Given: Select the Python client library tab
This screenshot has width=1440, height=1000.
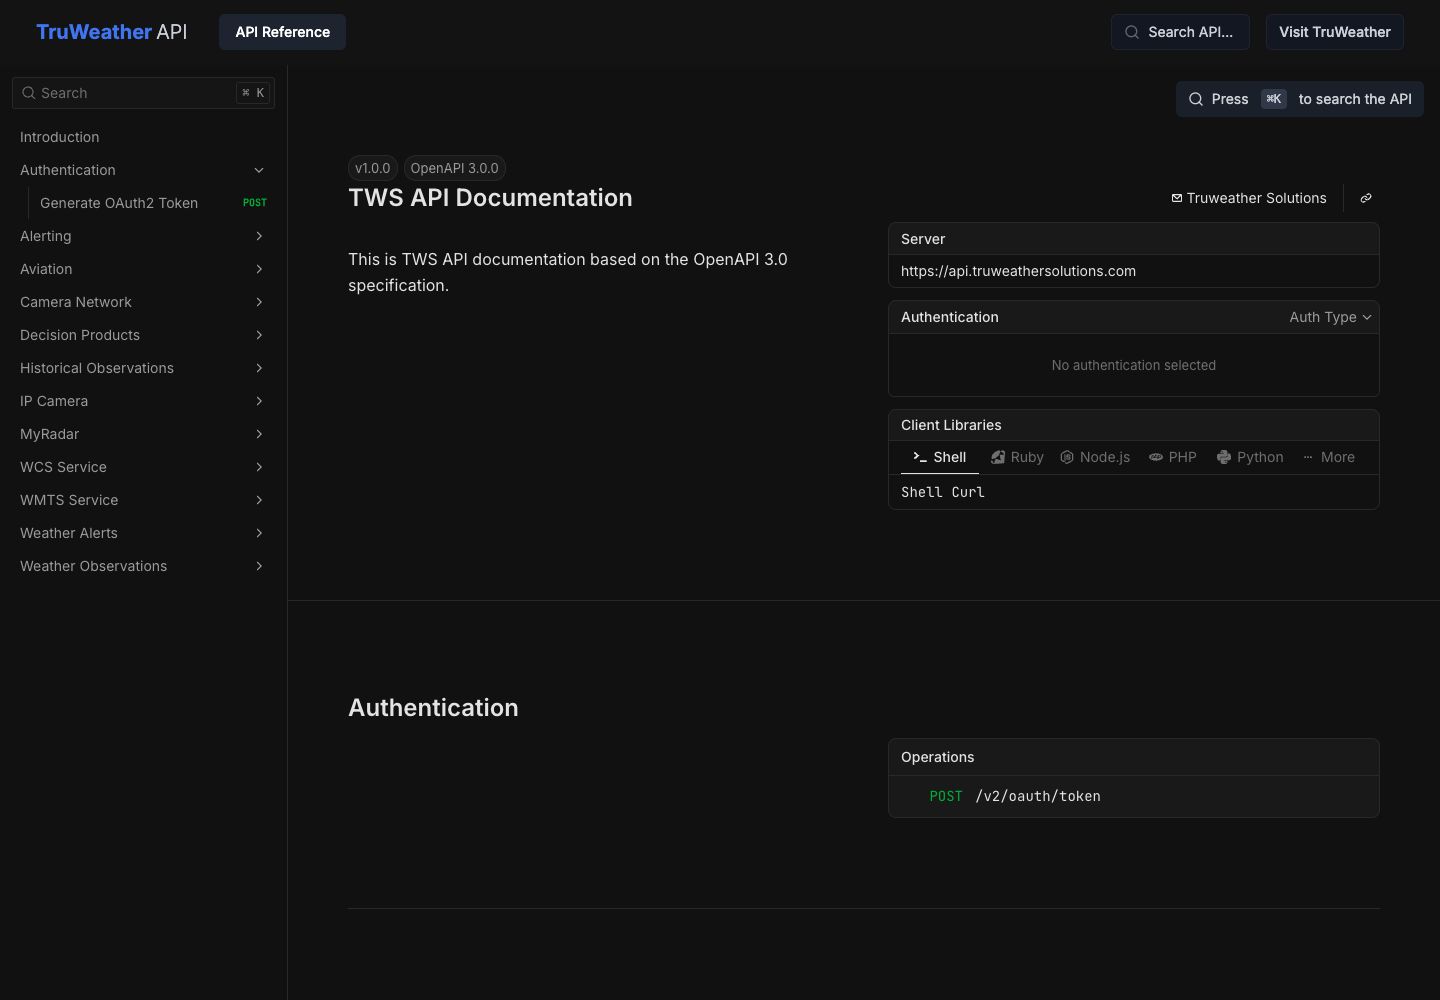Looking at the screenshot, I should 1250,457.
